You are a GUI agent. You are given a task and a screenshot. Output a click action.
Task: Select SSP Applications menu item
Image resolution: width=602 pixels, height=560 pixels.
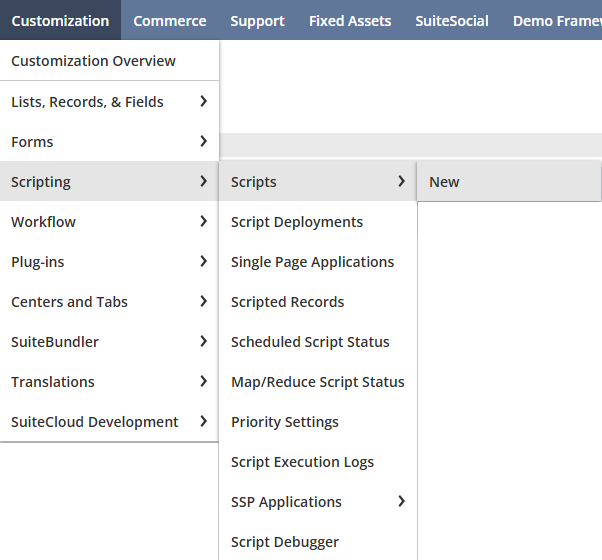pyautogui.click(x=318, y=502)
